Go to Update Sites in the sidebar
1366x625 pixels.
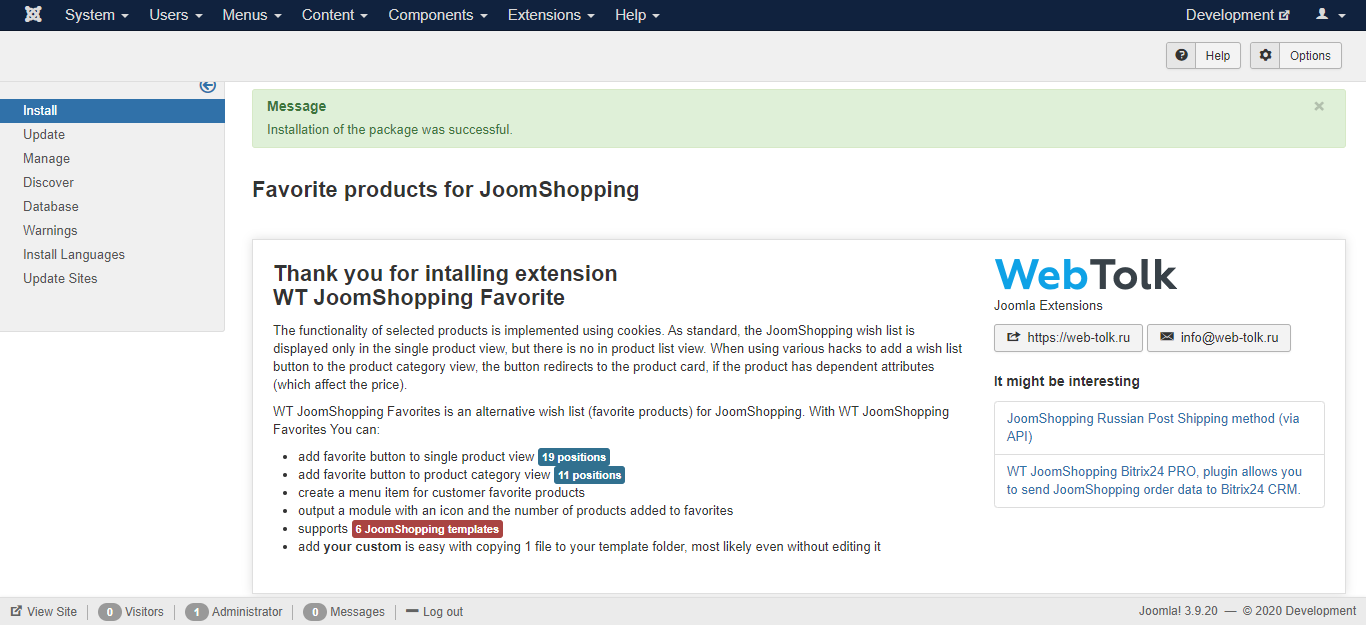tap(60, 278)
